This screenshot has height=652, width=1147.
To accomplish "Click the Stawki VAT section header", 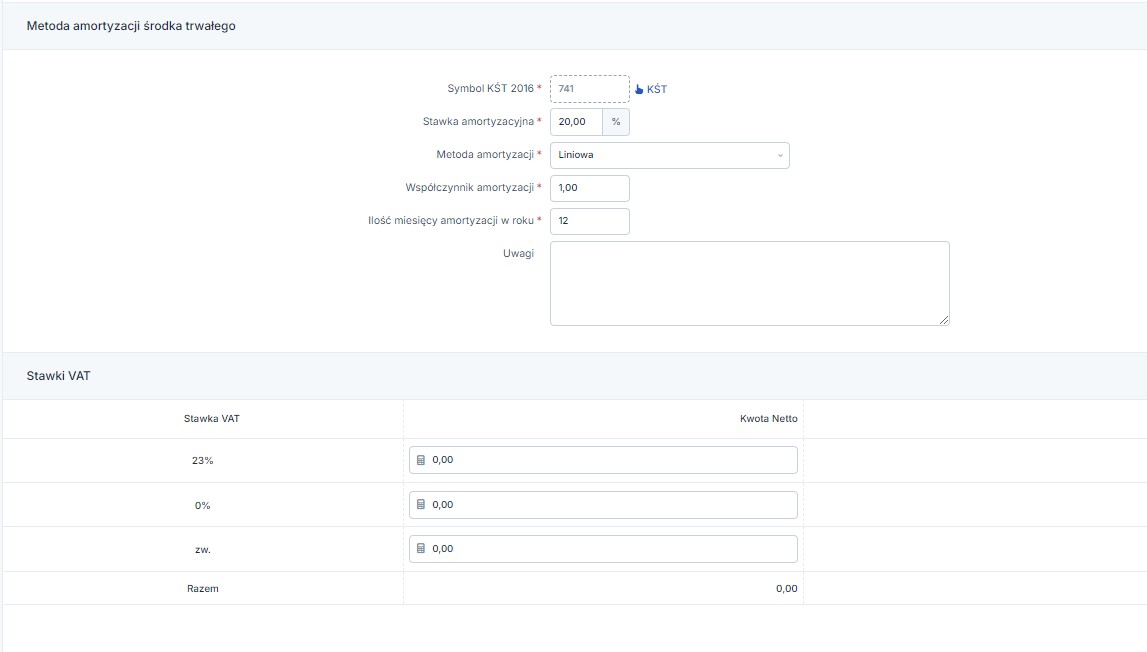I will [58, 376].
